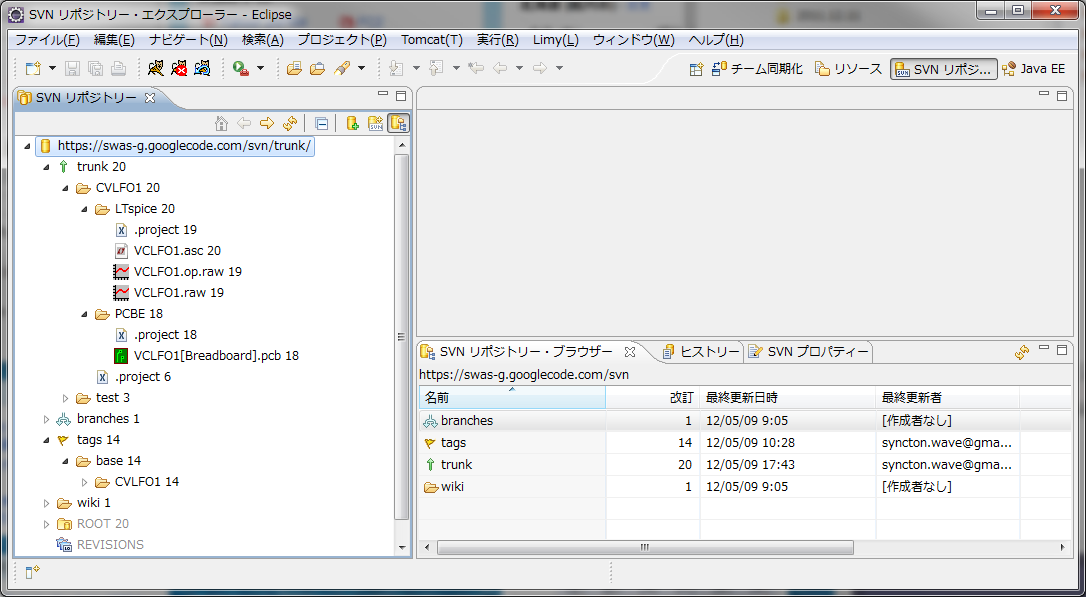Collapse all nodes in SVN repository tree
Image resolution: width=1086 pixels, height=597 pixels.
(x=321, y=123)
